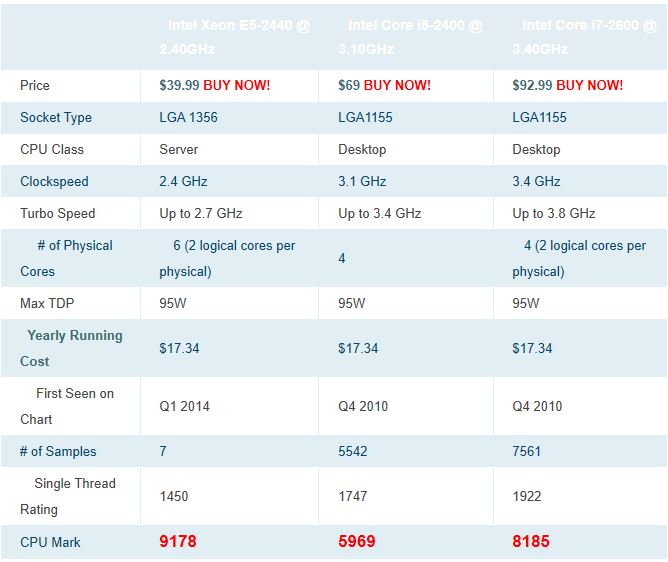Click the First Seen on Chart label
Image resolution: width=668 pixels, height=562 pixels.
(x=70, y=406)
